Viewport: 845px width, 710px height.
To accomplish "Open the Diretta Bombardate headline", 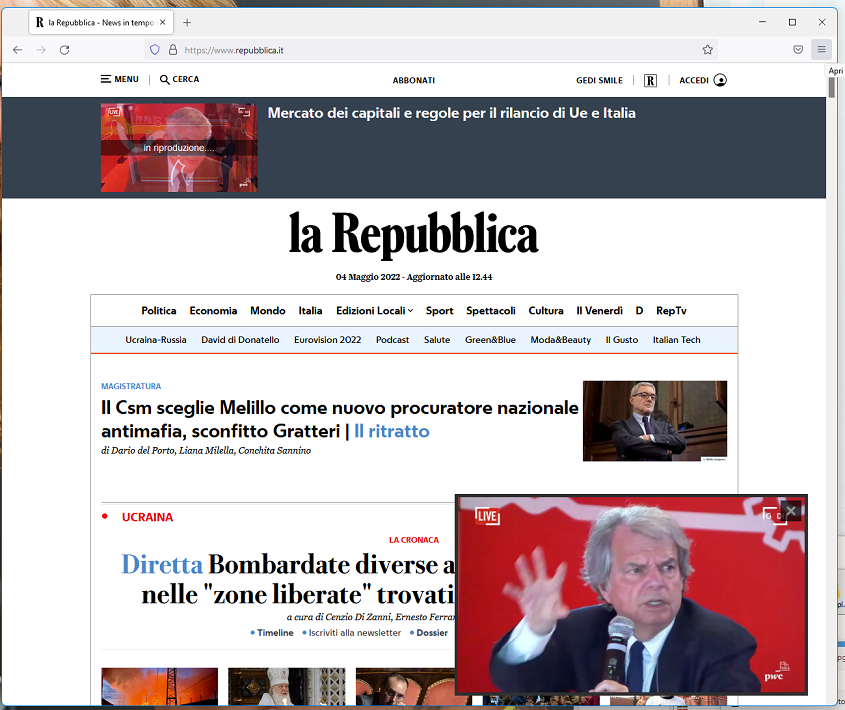I will pyautogui.click(x=288, y=580).
